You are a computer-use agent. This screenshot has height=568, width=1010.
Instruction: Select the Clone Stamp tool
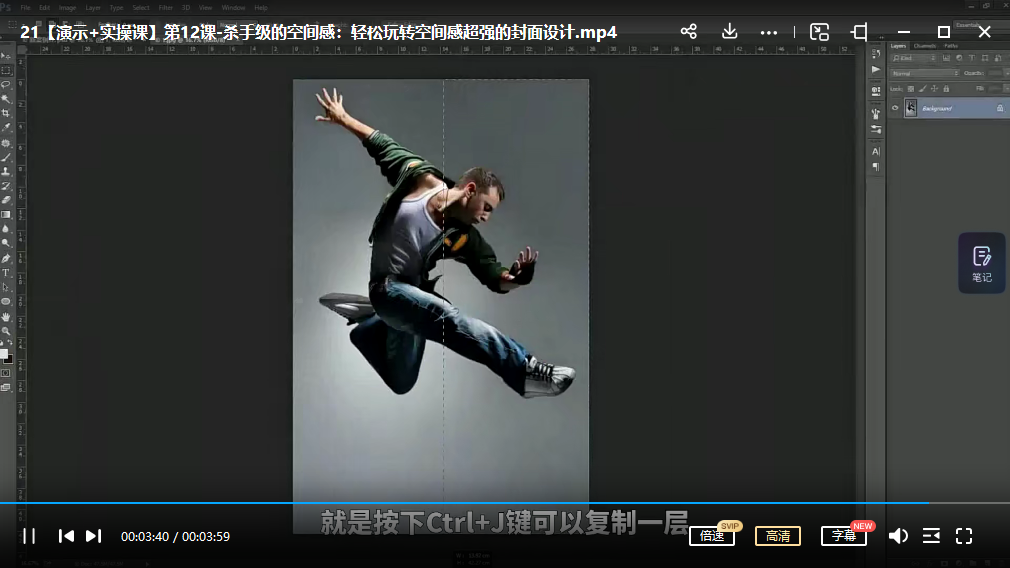[6, 171]
